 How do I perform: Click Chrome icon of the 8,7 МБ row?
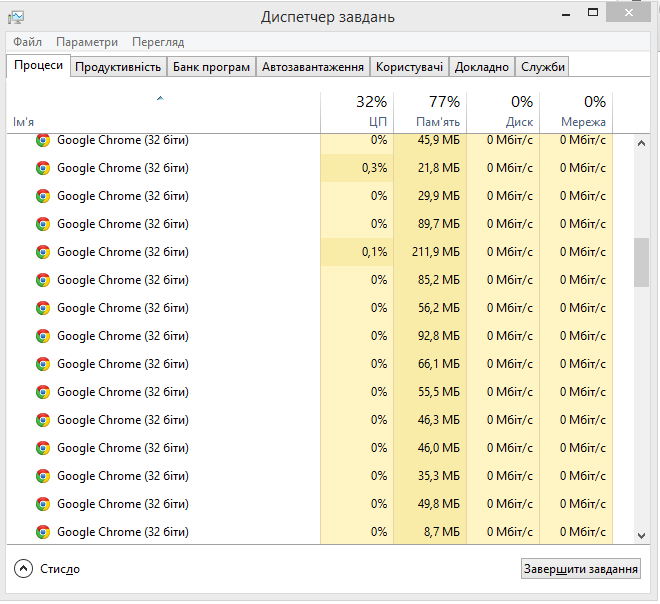[x=43, y=532]
